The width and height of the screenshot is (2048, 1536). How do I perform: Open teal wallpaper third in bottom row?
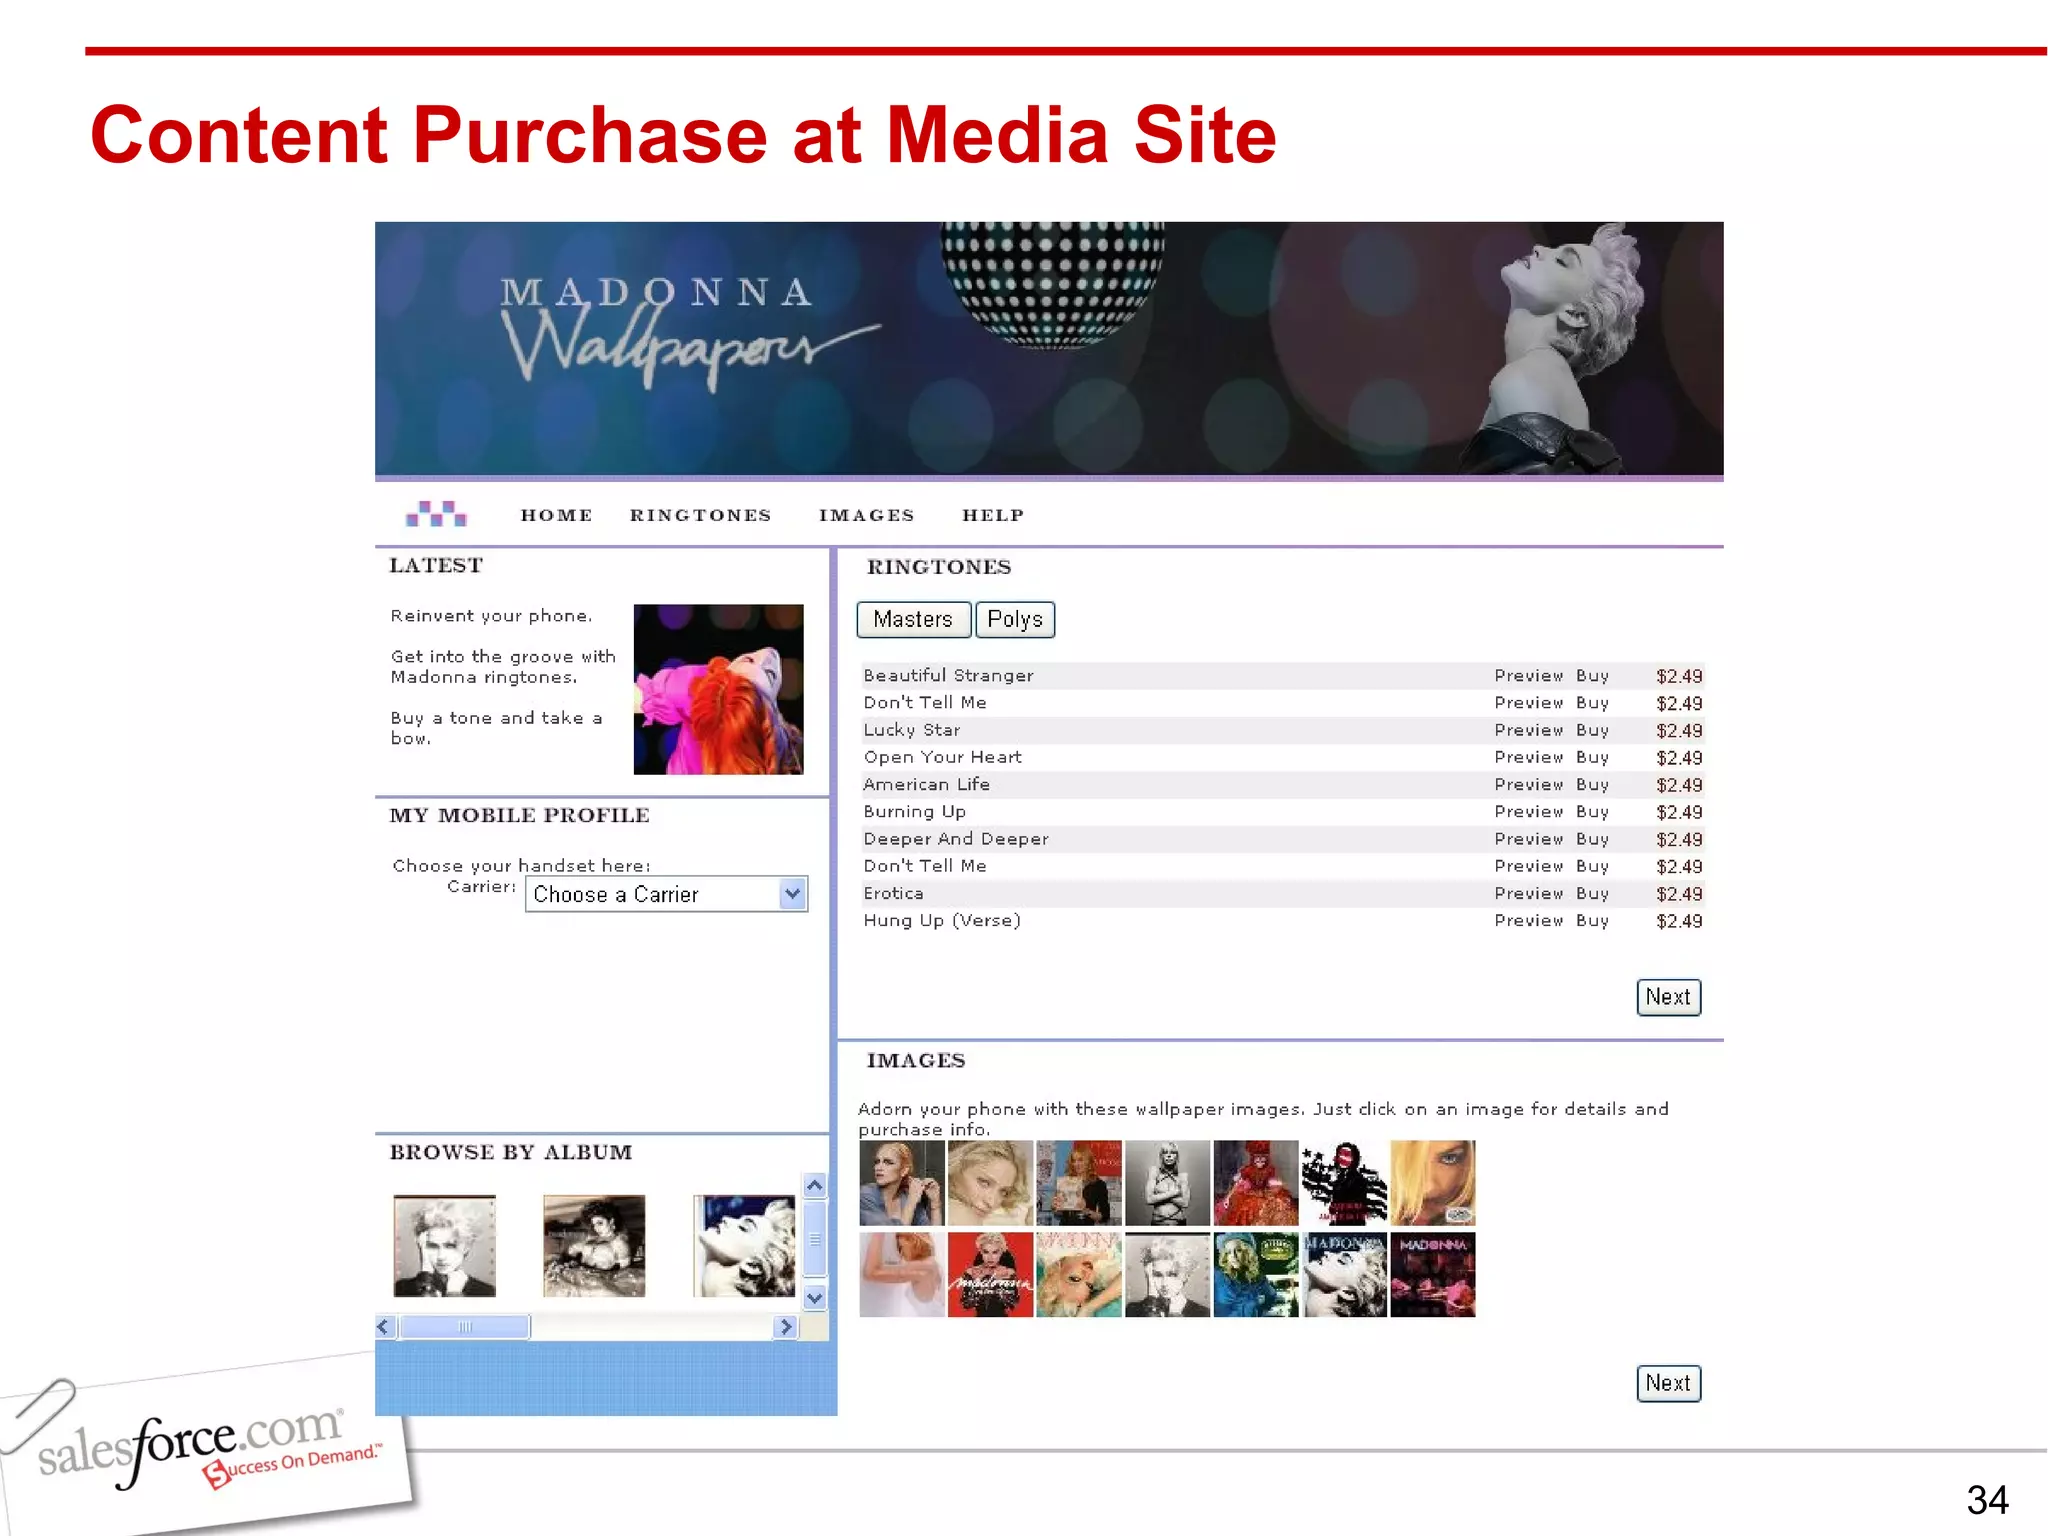point(1079,1274)
